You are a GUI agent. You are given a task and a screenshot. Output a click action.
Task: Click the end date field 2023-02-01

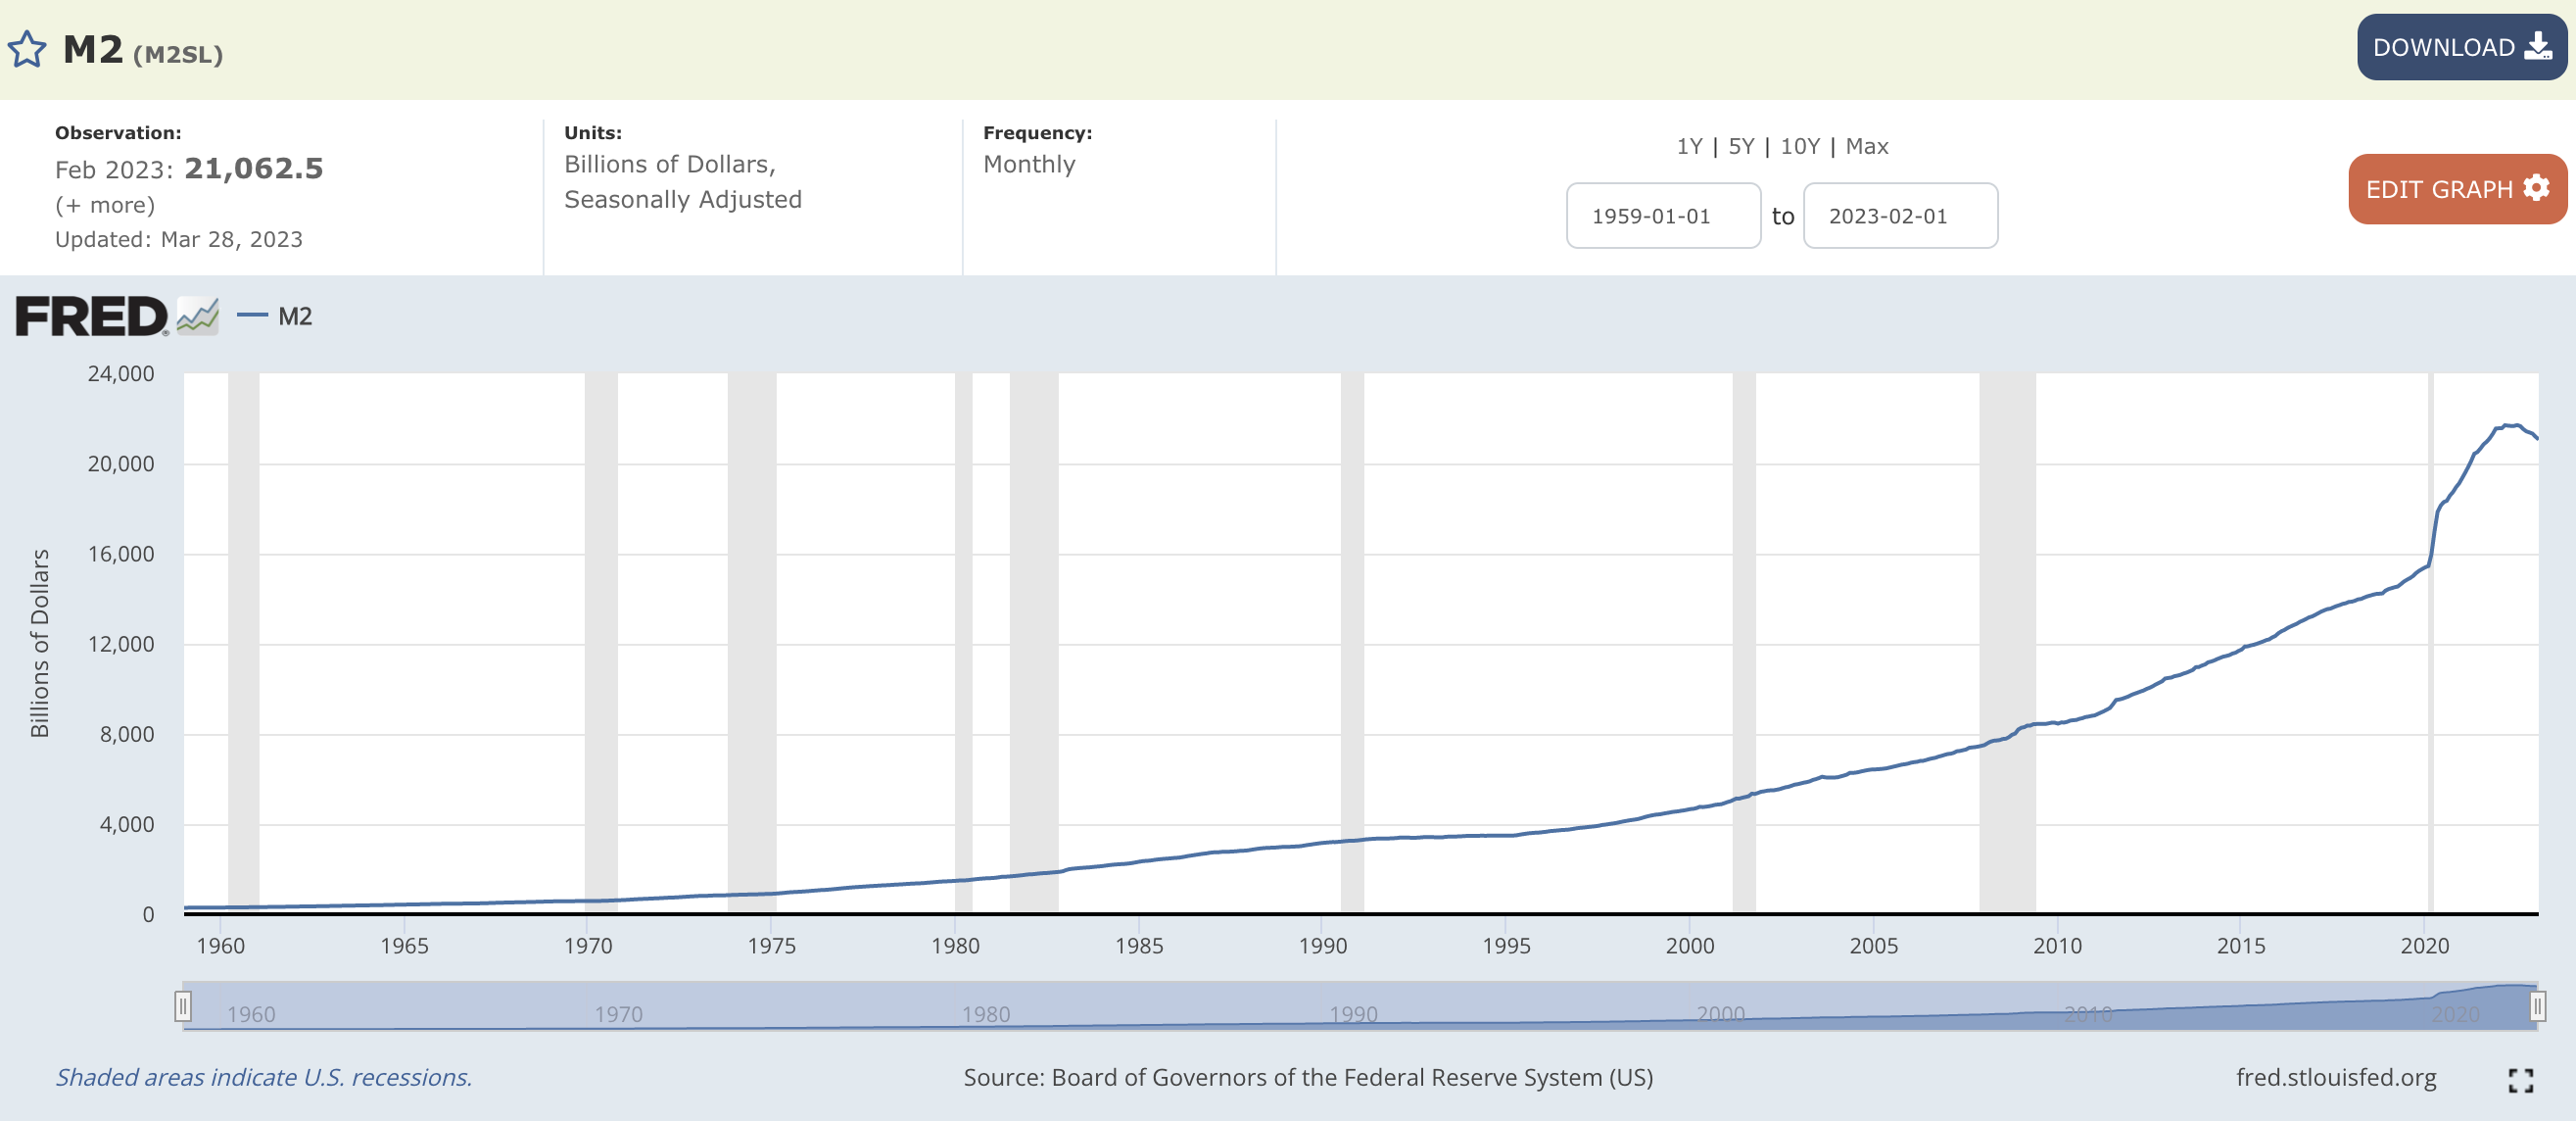[x=1900, y=216]
